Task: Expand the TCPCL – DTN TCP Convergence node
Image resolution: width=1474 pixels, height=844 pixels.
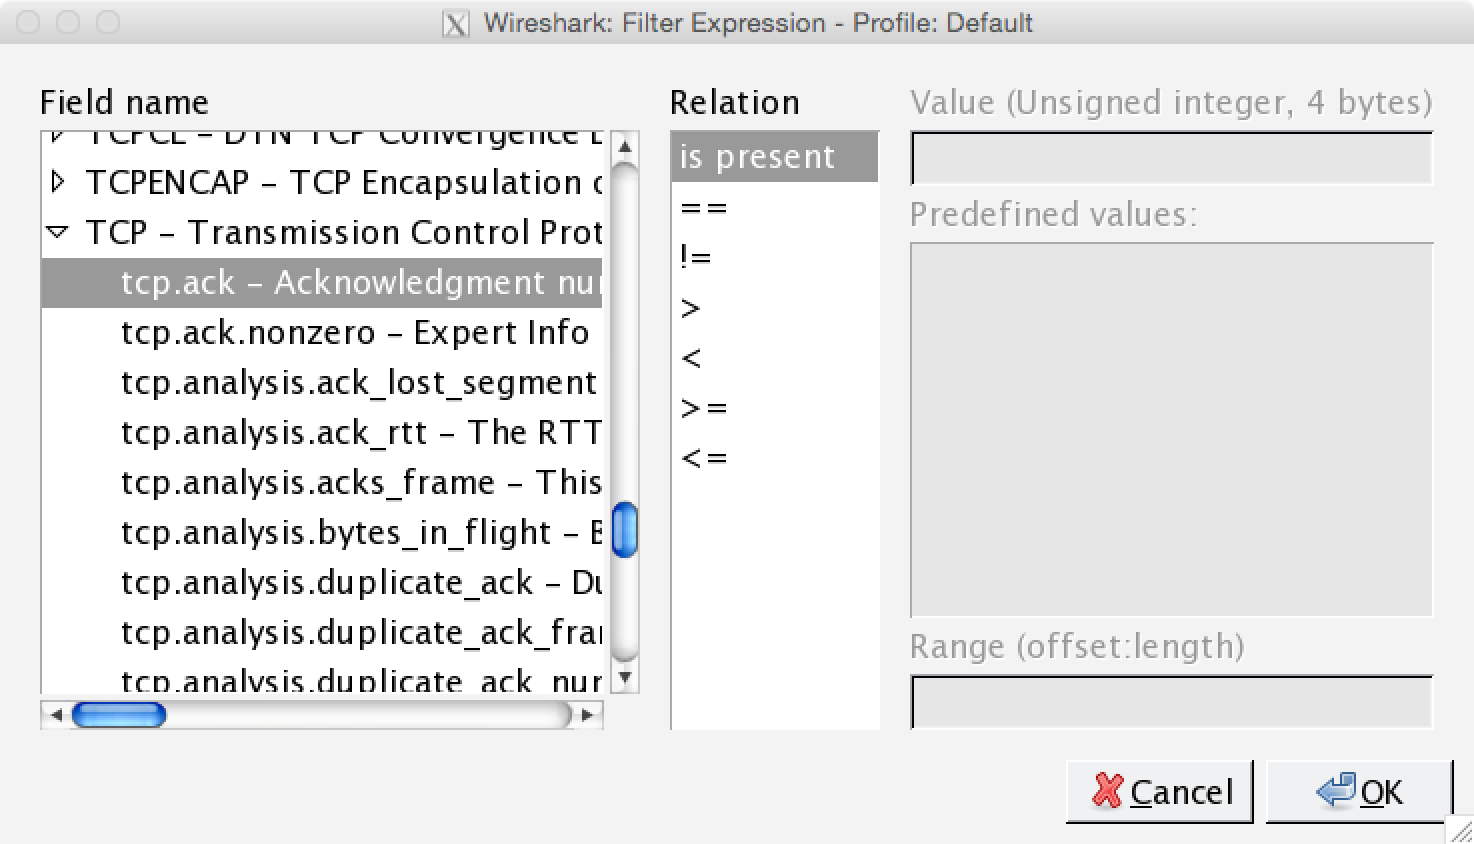Action: click(58, 137)
